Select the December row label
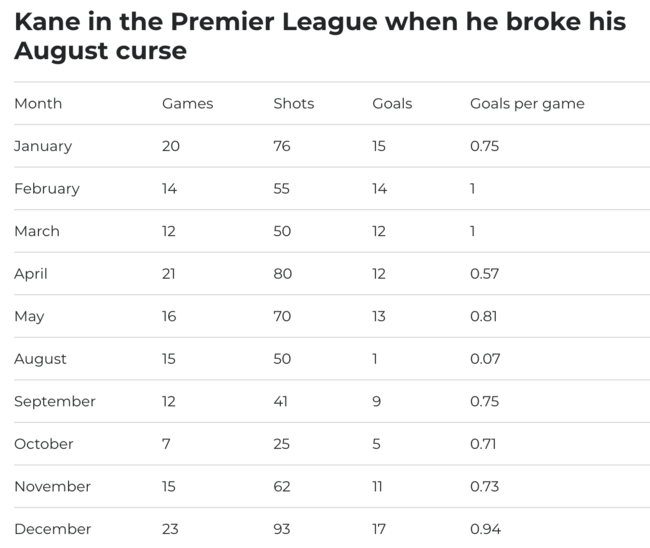 [x=53, y=529]
